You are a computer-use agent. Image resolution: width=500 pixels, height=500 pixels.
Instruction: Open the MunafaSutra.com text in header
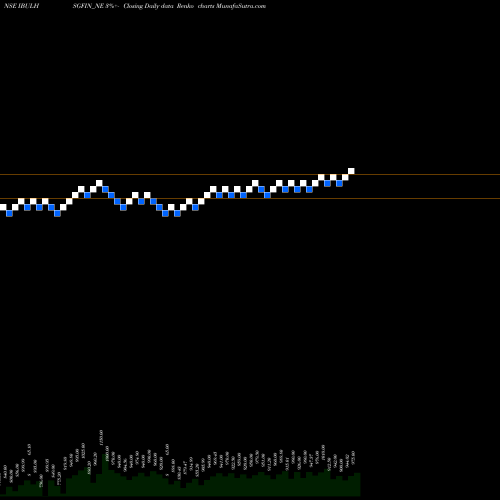[241, 6]
